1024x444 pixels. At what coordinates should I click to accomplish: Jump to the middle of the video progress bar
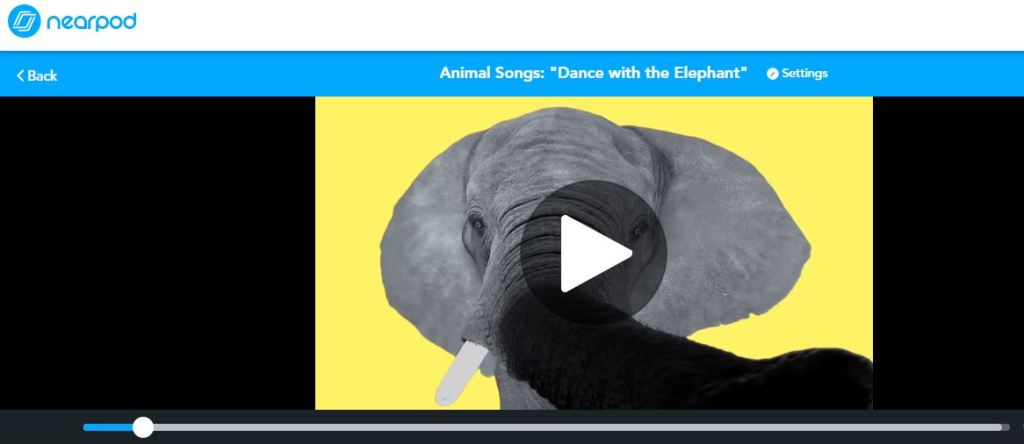[x=546, y=428]
